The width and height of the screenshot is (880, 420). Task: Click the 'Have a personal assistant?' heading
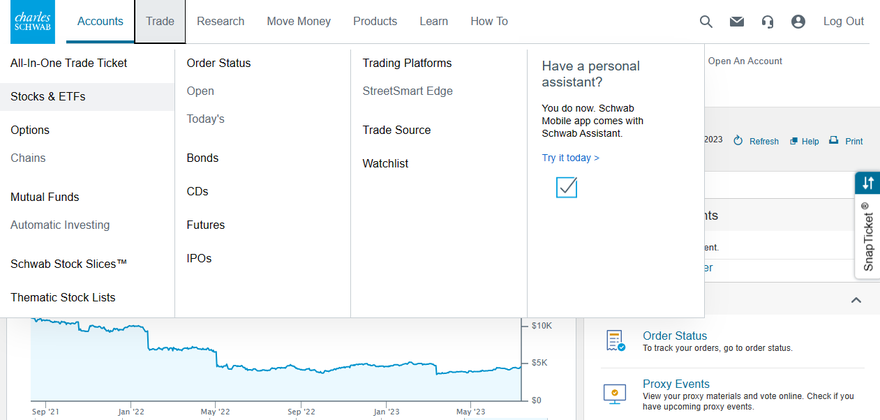[x=590, y=74]
